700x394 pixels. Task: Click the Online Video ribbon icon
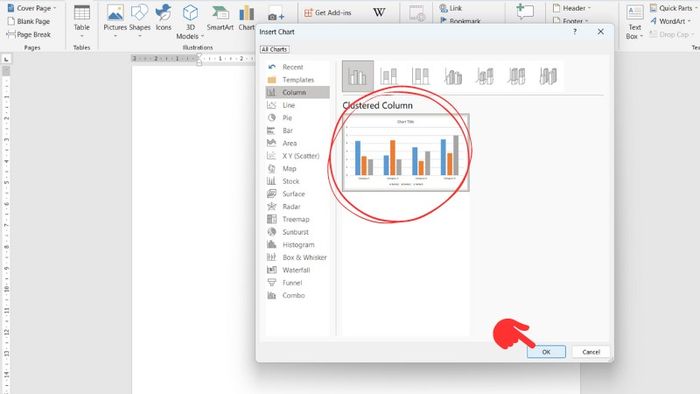point(417,13)
